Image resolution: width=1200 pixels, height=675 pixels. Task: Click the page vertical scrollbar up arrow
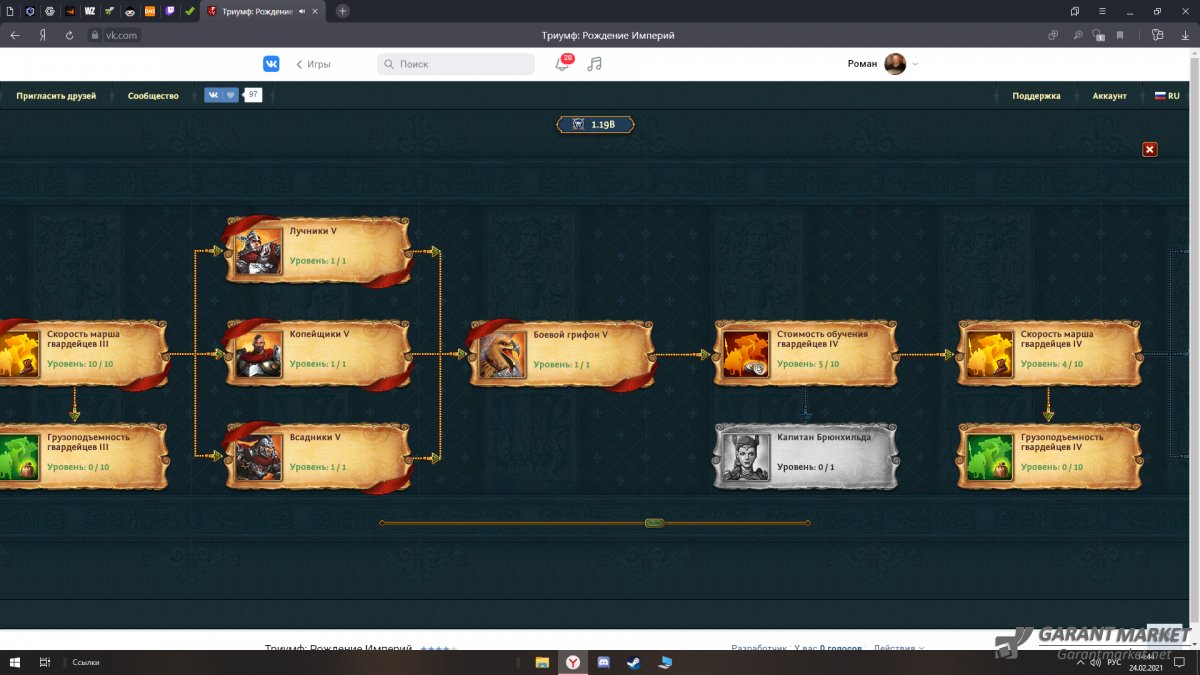[x=1195, y=52]
